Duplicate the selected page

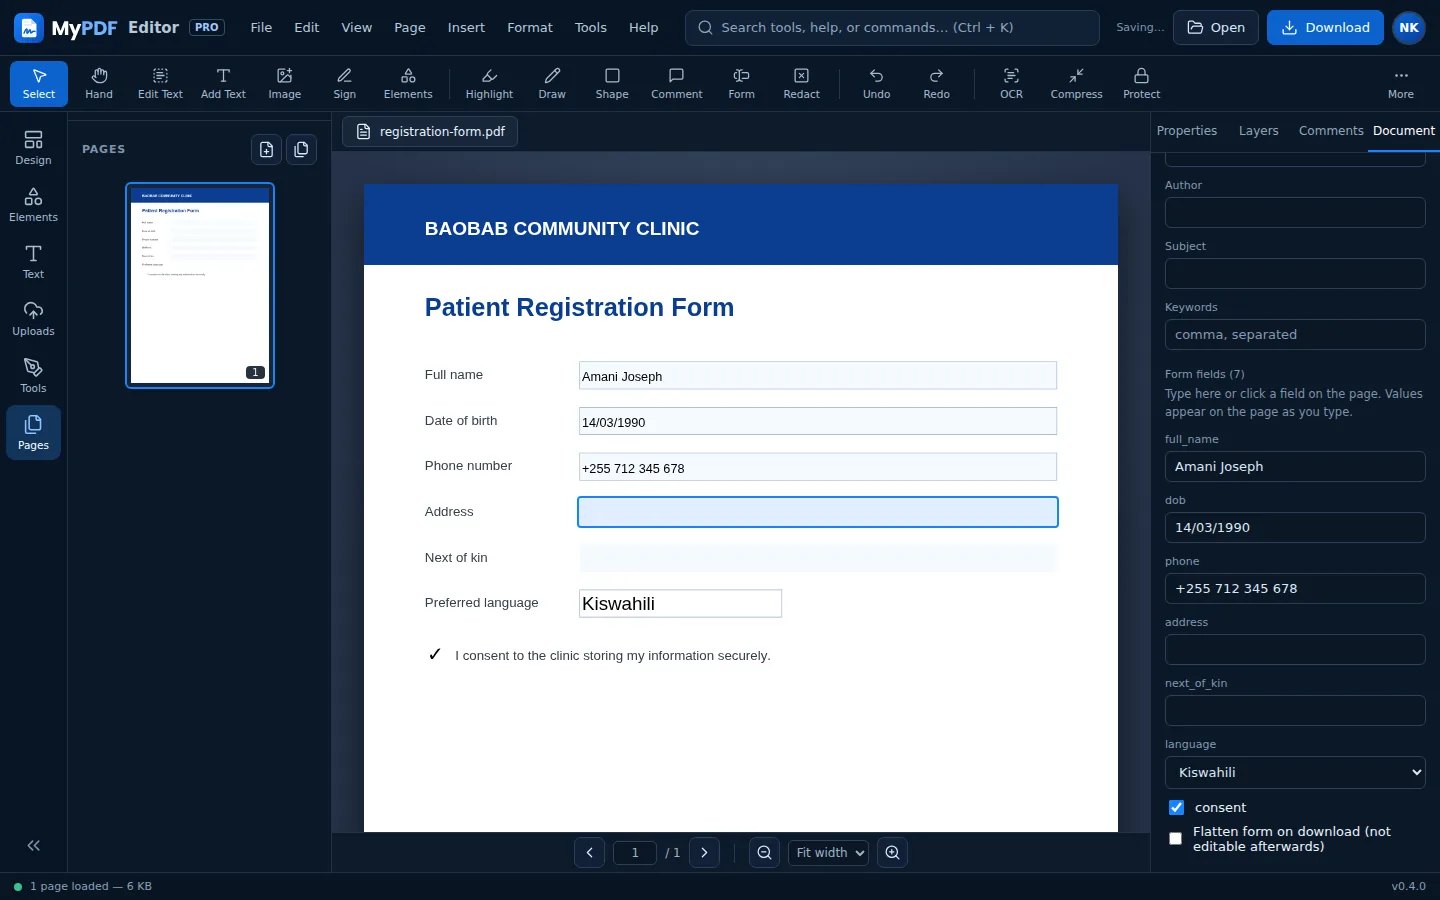[301, 149]
